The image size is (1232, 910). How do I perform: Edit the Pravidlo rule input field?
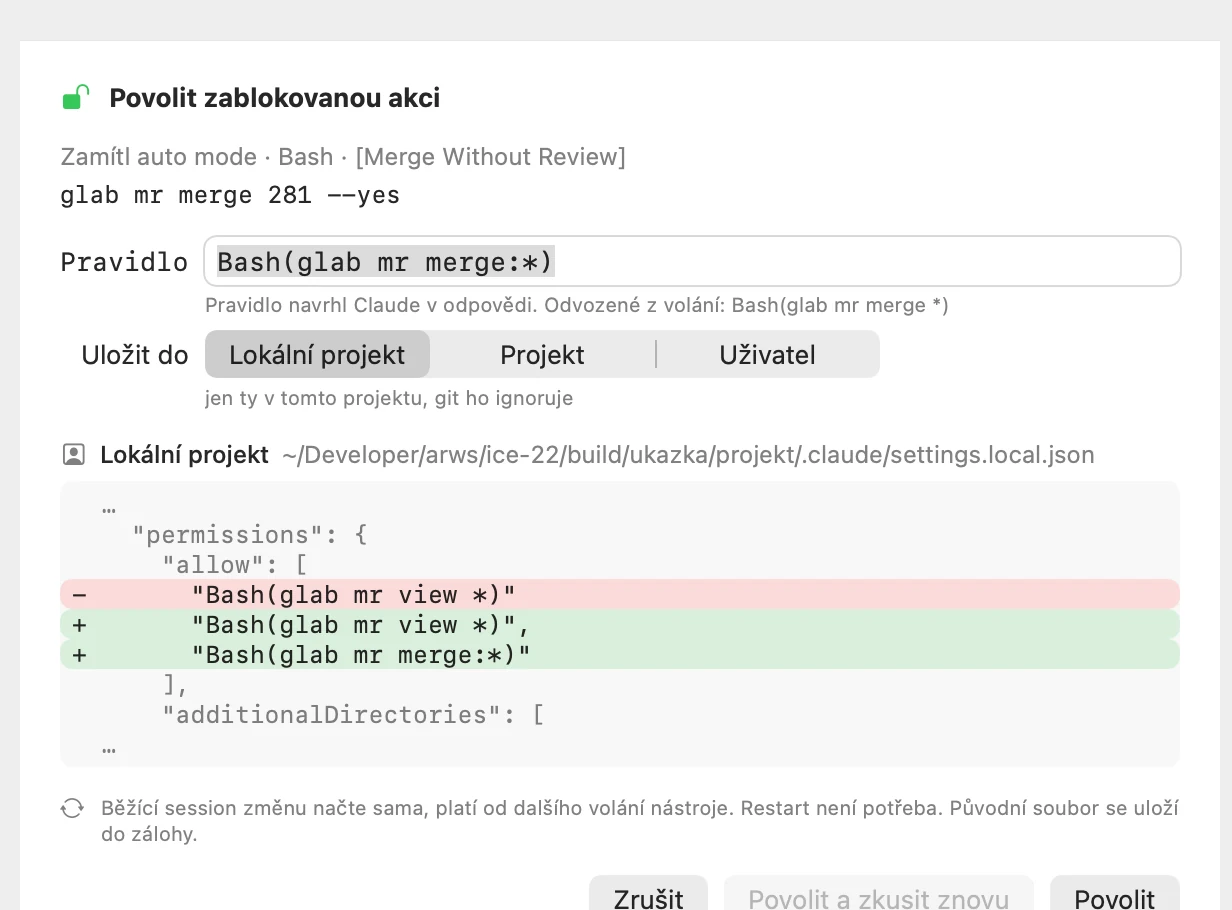(x=692, y=262)
